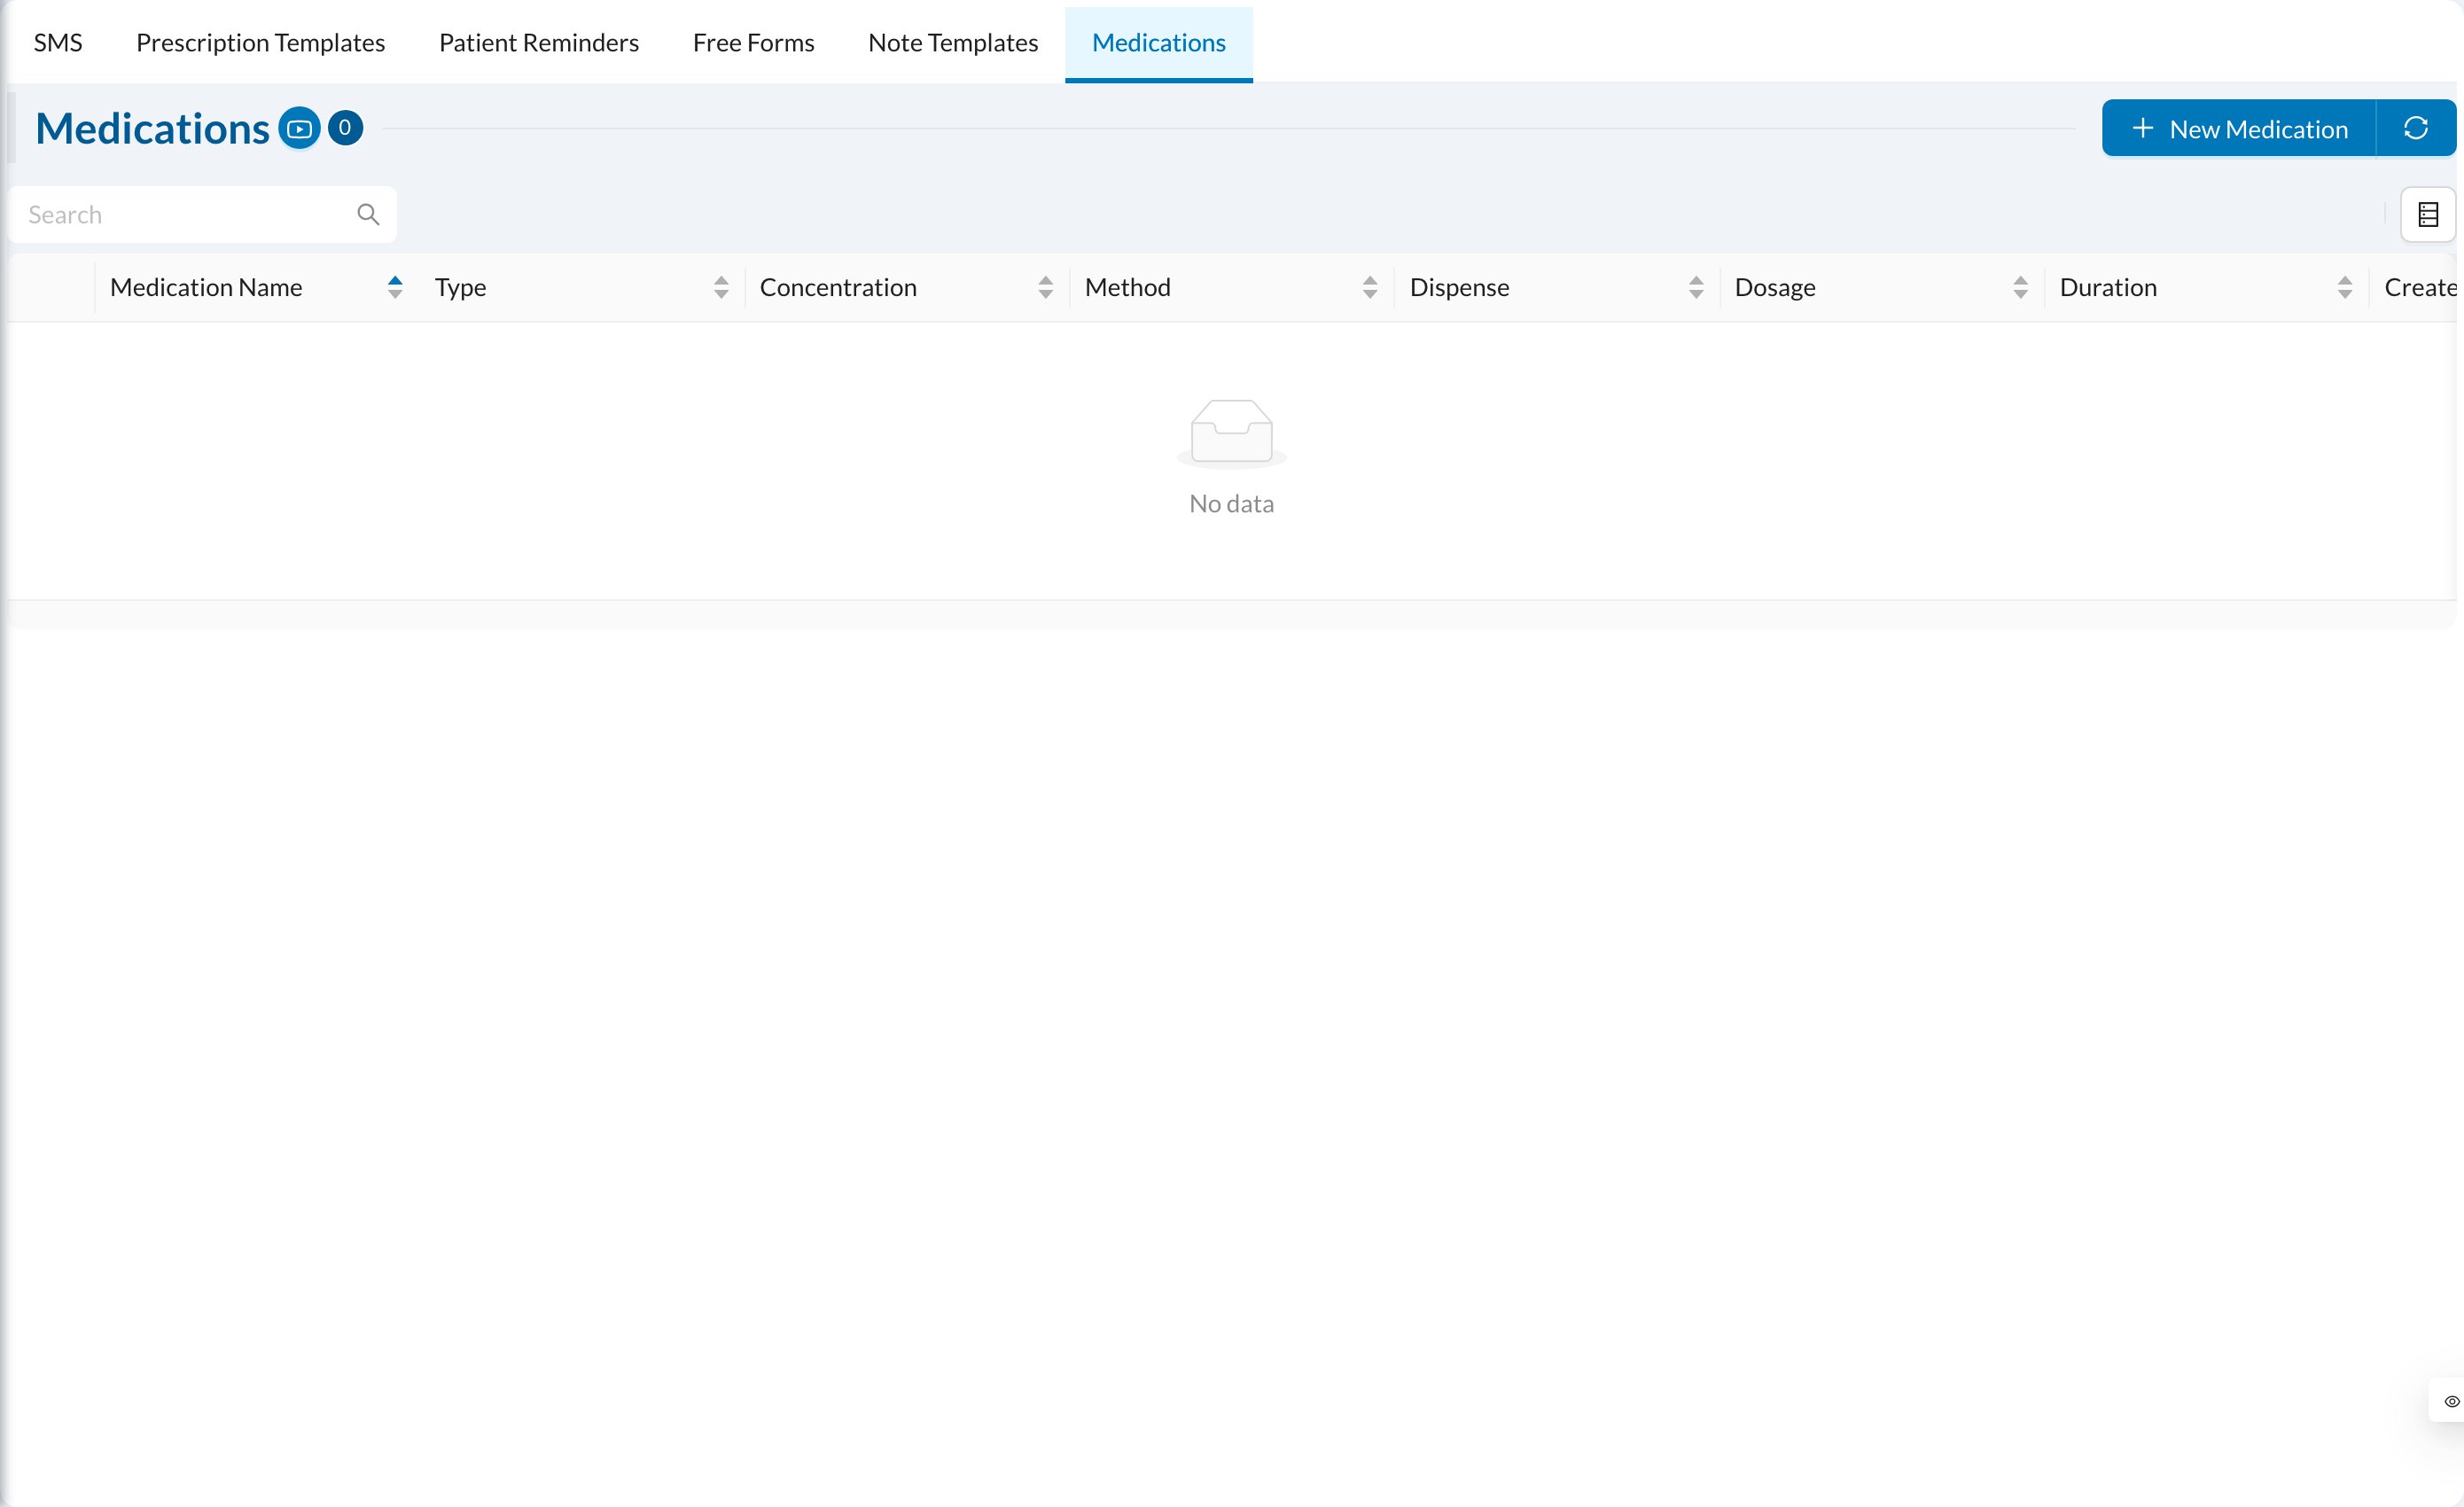Sort the Method column arrows

pos(1370,287)
